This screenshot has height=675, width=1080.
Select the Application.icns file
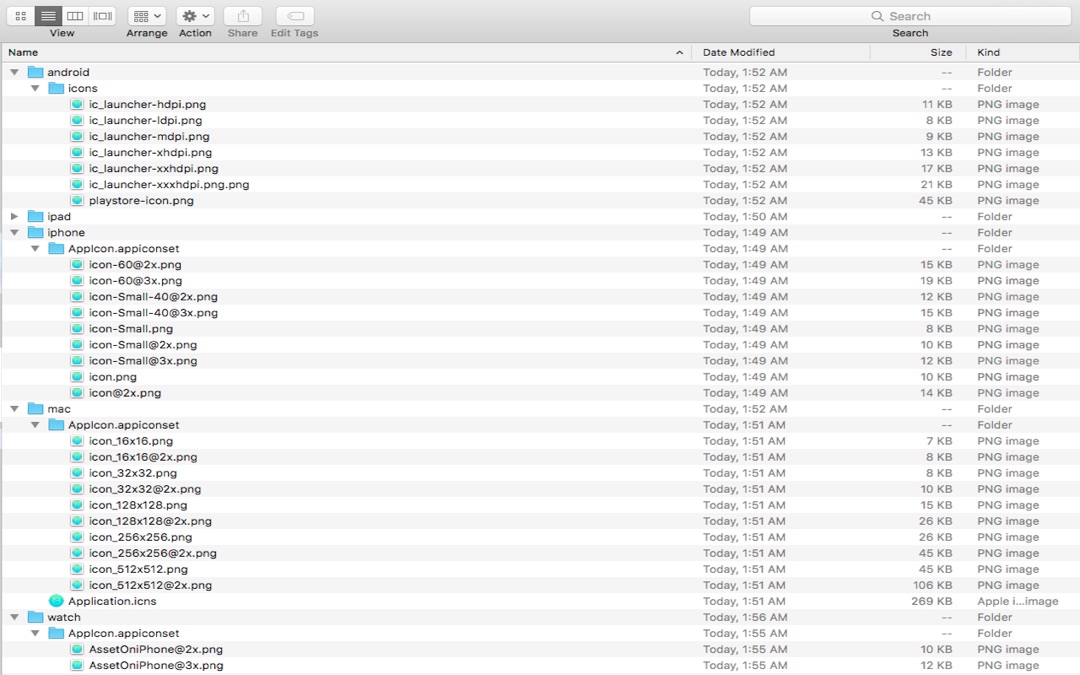(110, 601)
